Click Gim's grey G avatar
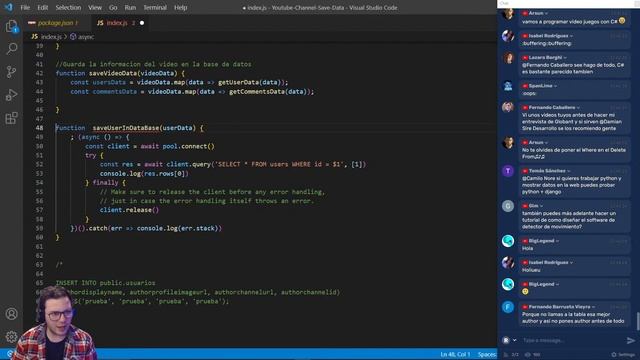Image resolution: width=640 pixels, height=360 pixels. point(508,206)
